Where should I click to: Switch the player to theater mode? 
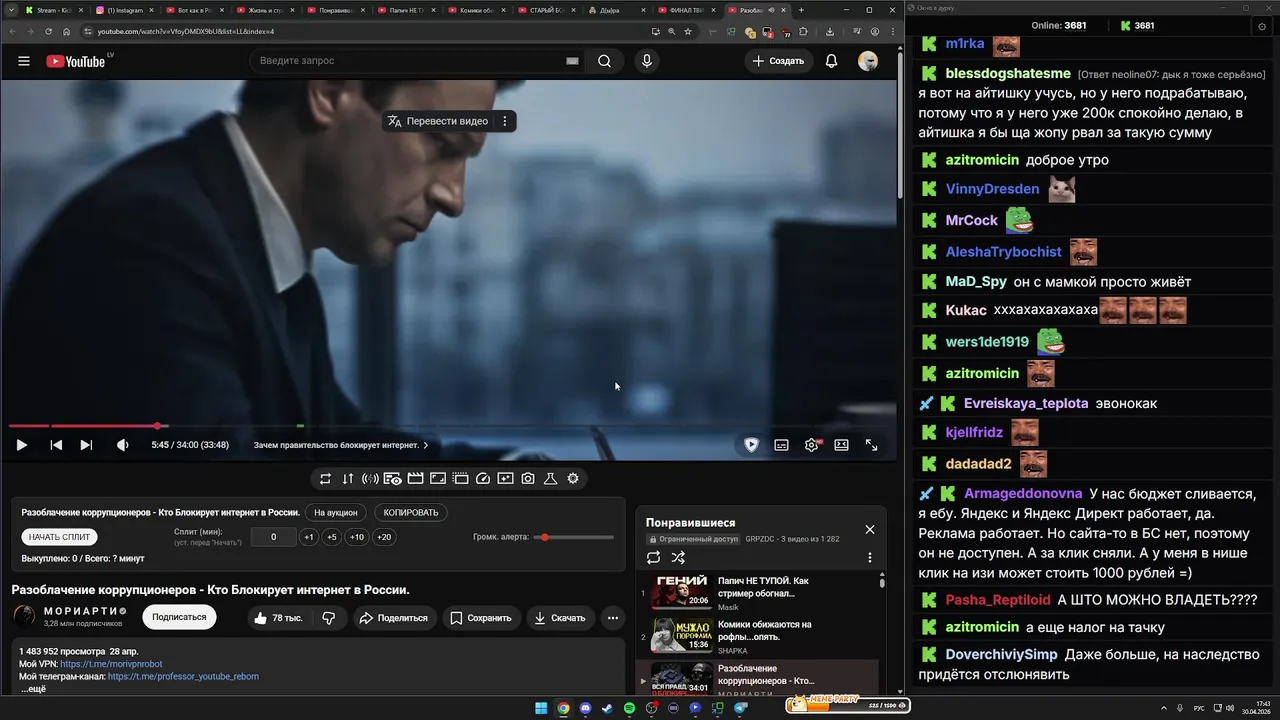[842, 445]
